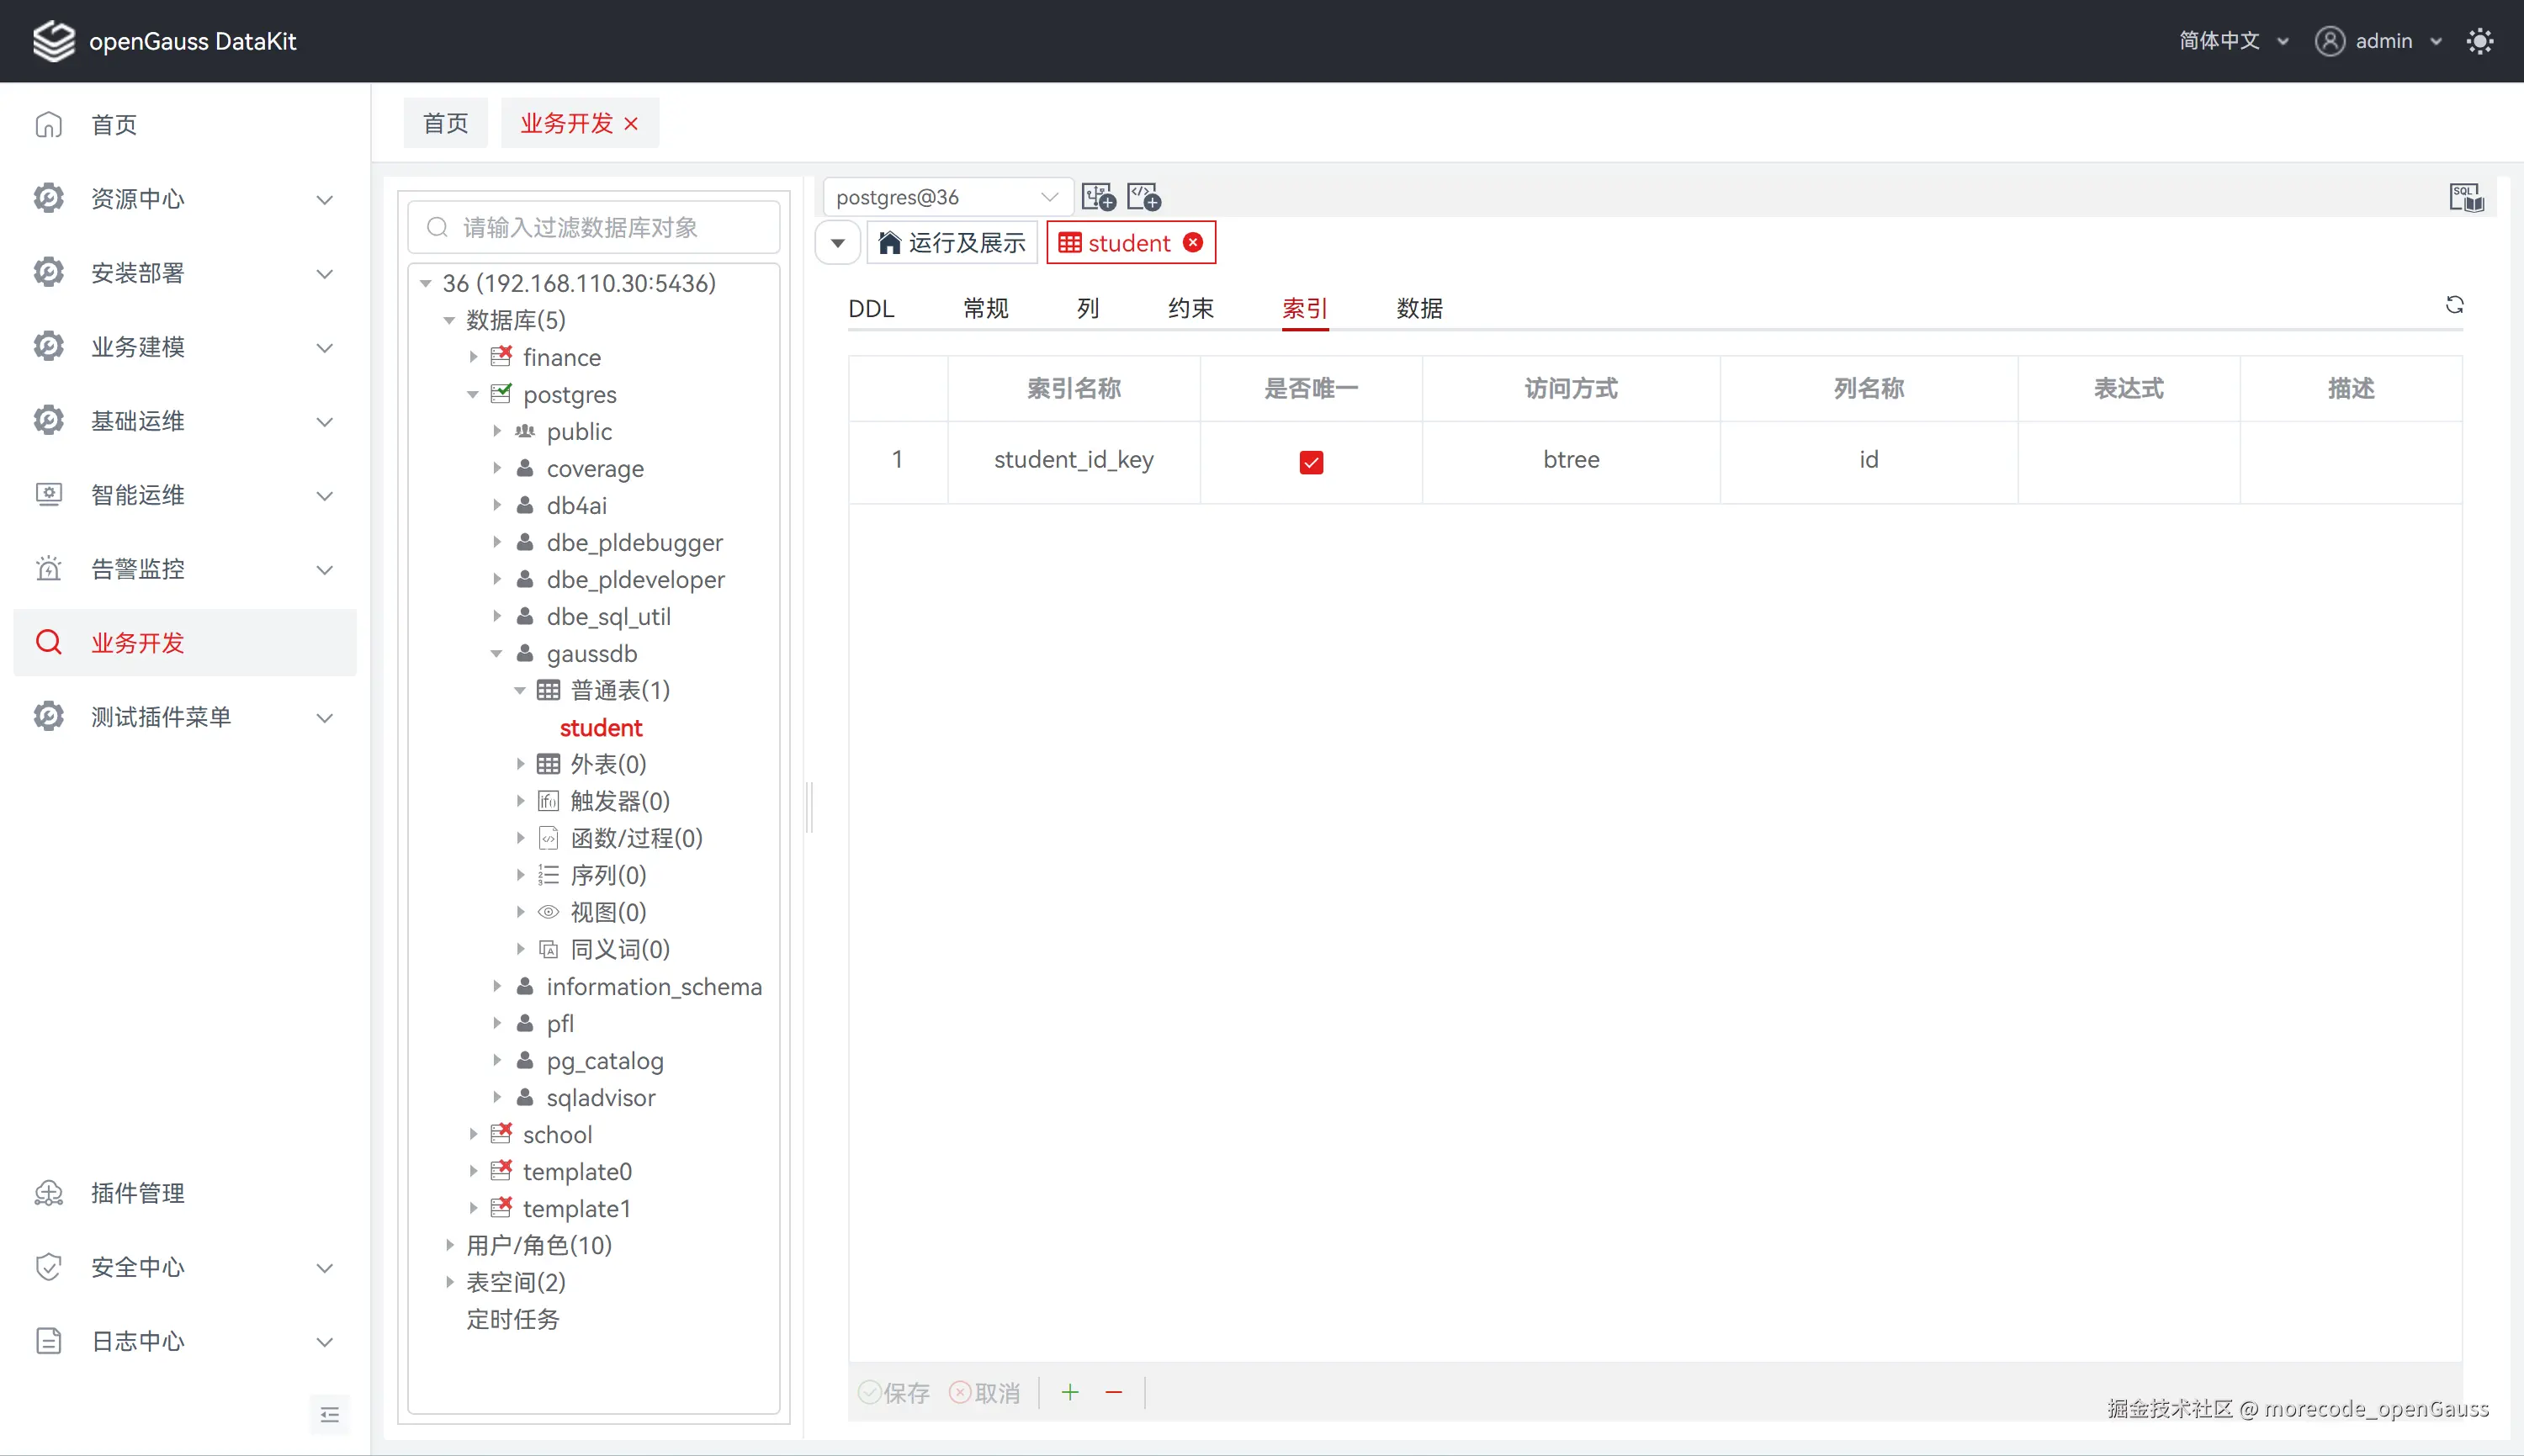Uncheck the unique checkbox for student_id_key
The width and height of the screenshot is (2524, 1456).
1310,462
